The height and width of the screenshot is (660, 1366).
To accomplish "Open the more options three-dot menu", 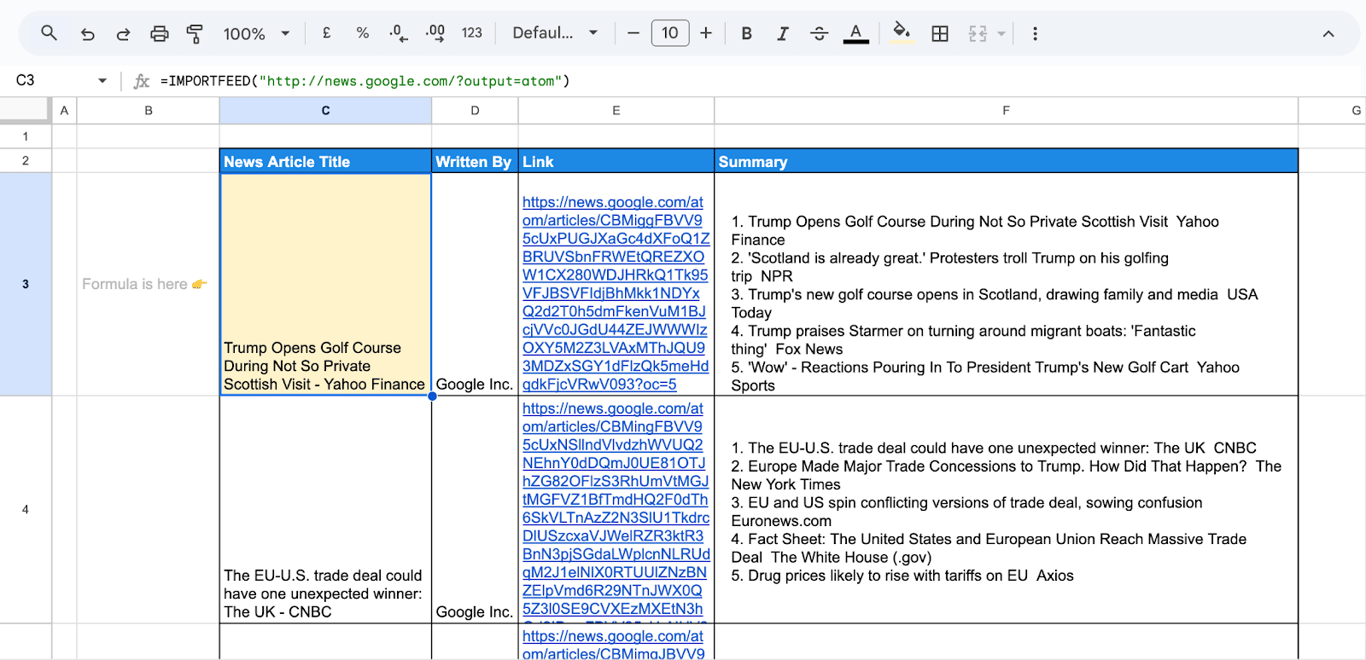I will pyautogui.click(x=1035, y=33).
